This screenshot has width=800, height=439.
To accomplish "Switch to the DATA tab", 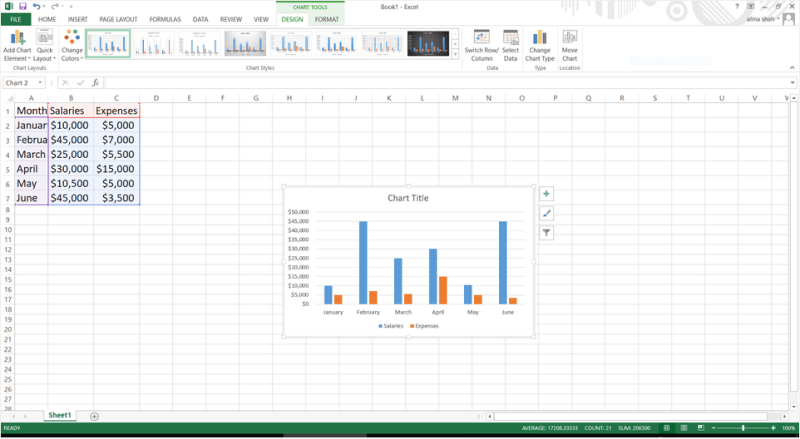I will click(201, 19).
